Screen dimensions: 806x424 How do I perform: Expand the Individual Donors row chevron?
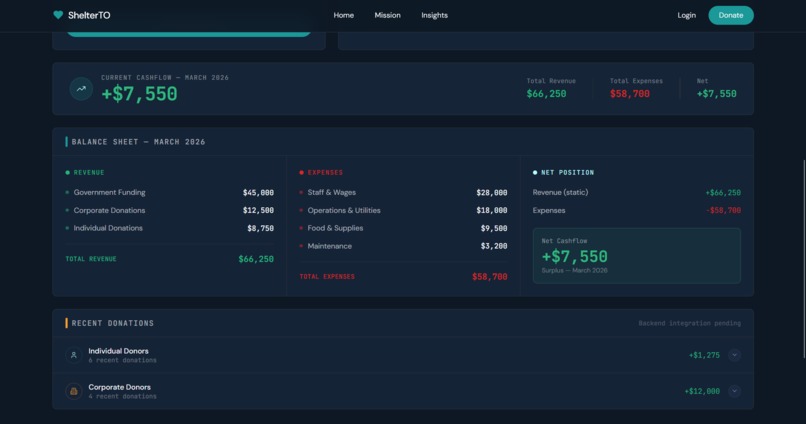click(x=734, y=355)
